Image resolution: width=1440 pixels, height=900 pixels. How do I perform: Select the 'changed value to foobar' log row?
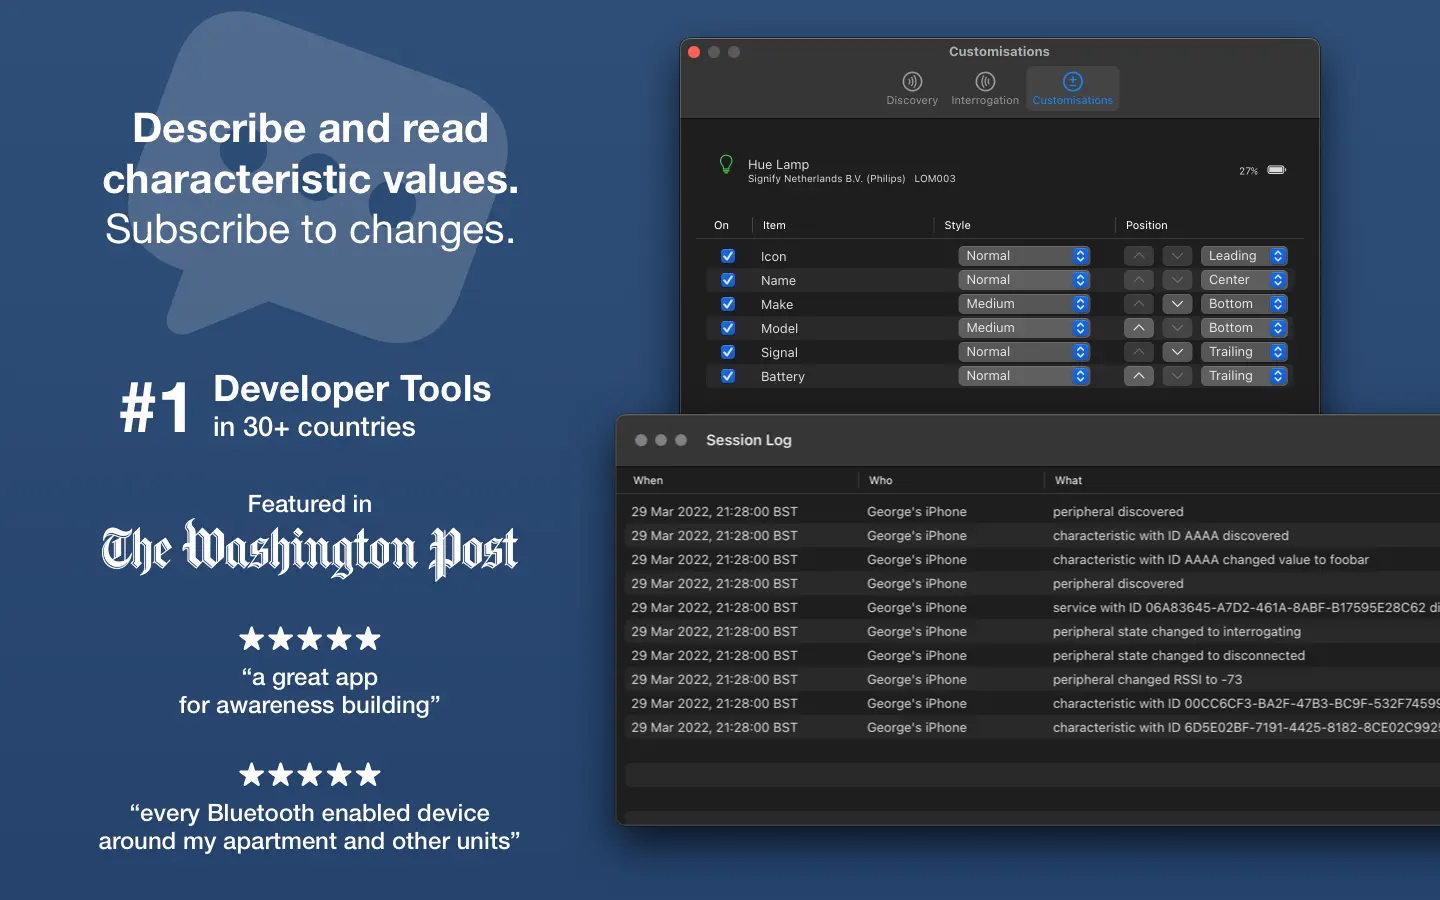(x=1032, y=560)
